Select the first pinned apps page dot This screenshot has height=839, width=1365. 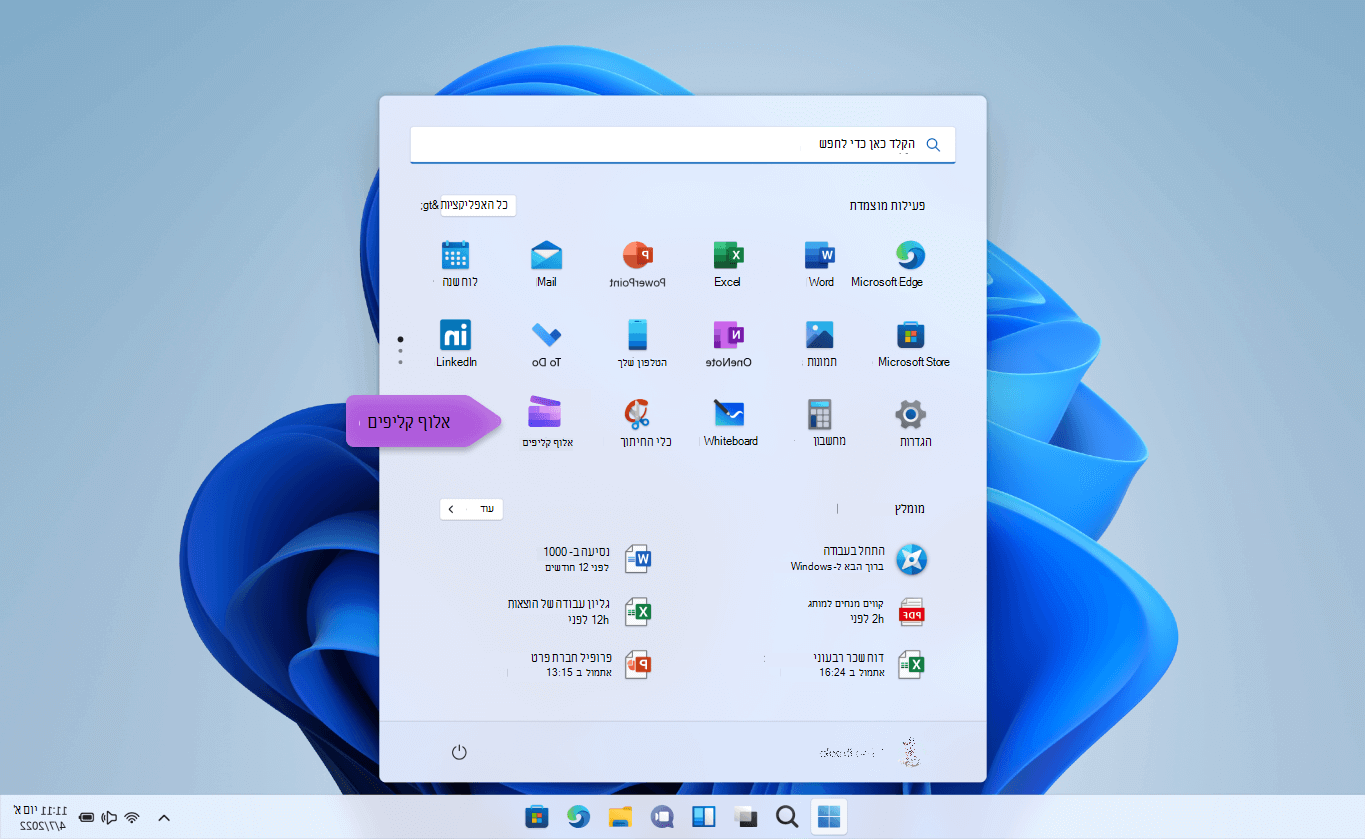[x=400, y=339]
